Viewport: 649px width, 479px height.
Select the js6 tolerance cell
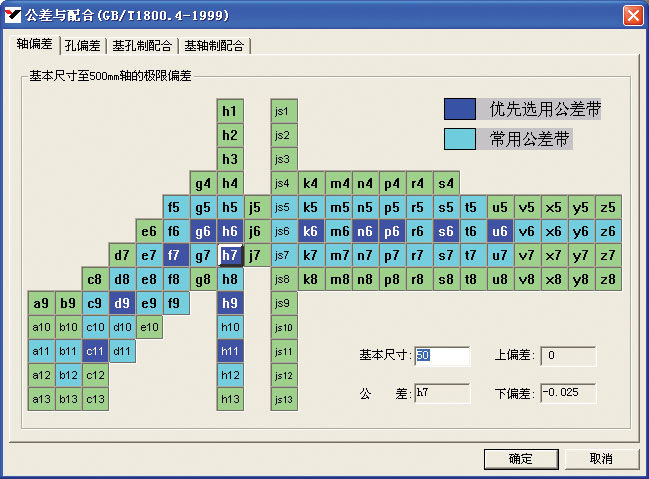click(282, 231)
